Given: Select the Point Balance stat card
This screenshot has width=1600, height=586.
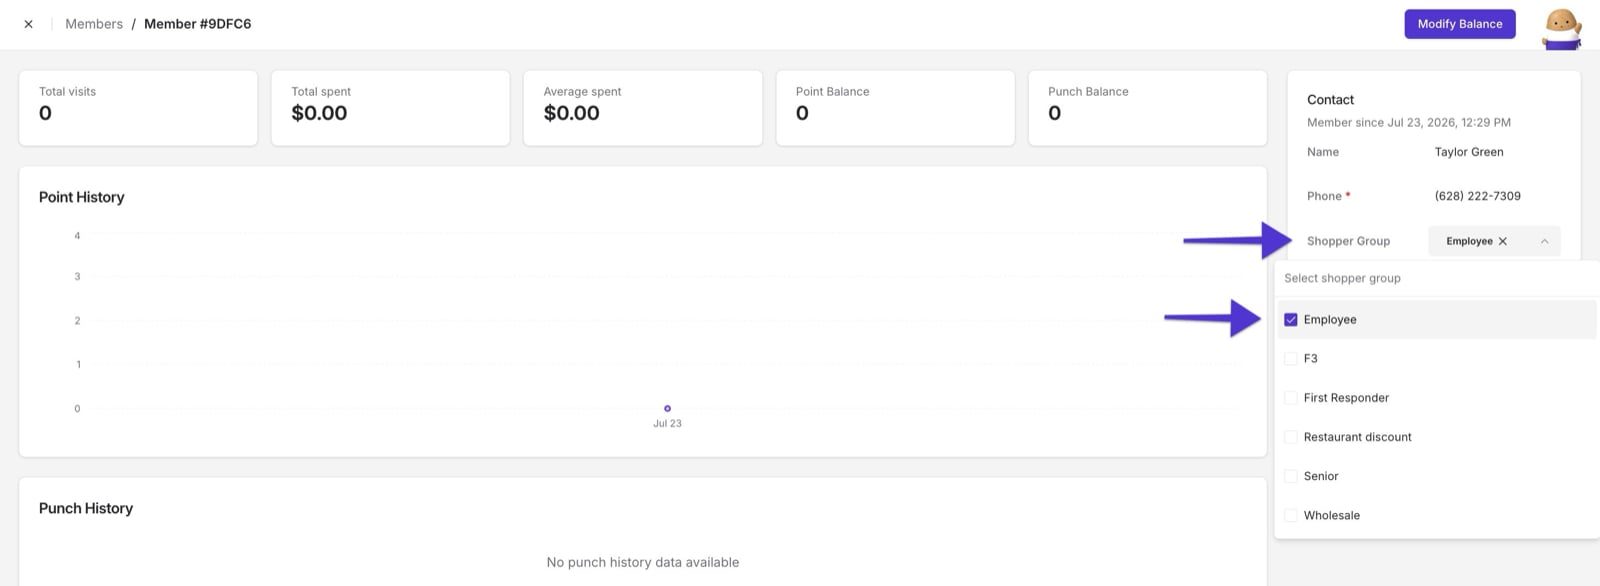Looking at the screenshot, I should tap(895, 108).
